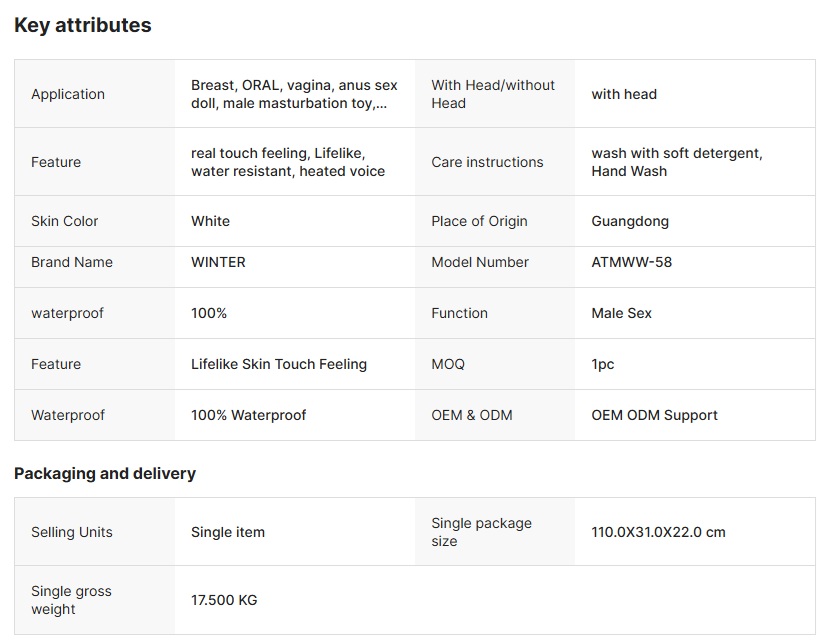Screen dimensions: 826x642
Task: Click the Key attributes heading
Action: coord(83,26)
